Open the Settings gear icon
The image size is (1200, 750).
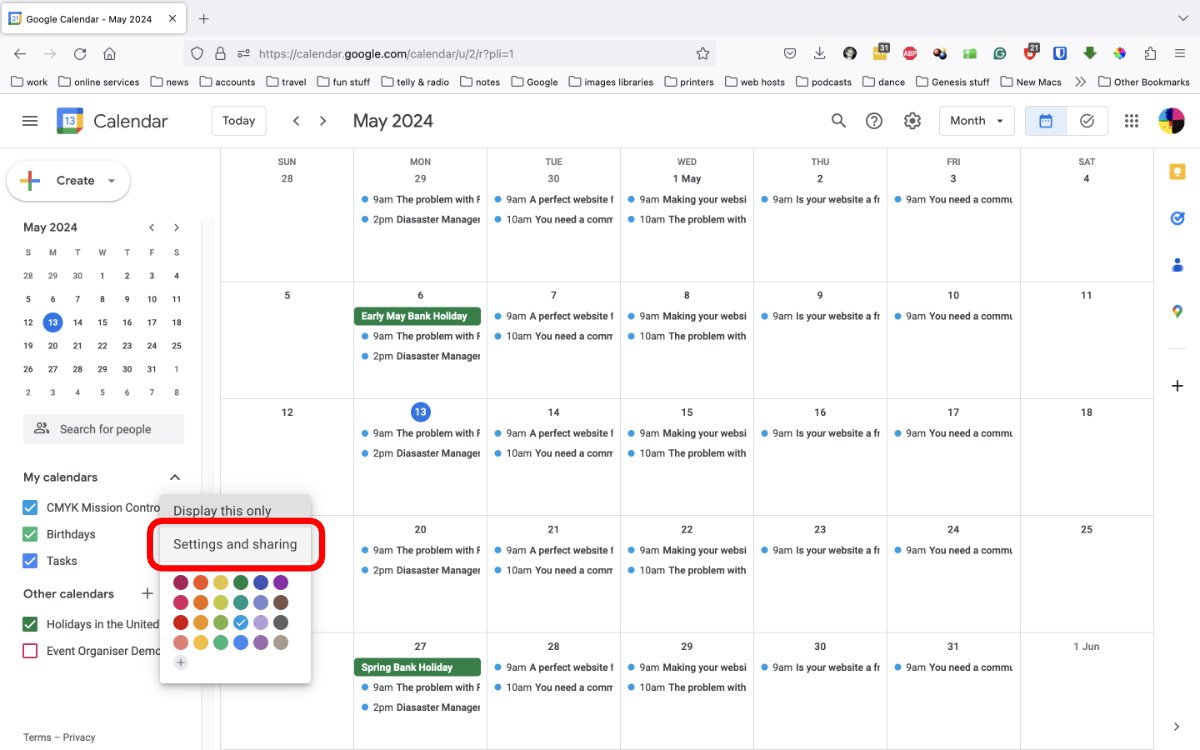912,121
